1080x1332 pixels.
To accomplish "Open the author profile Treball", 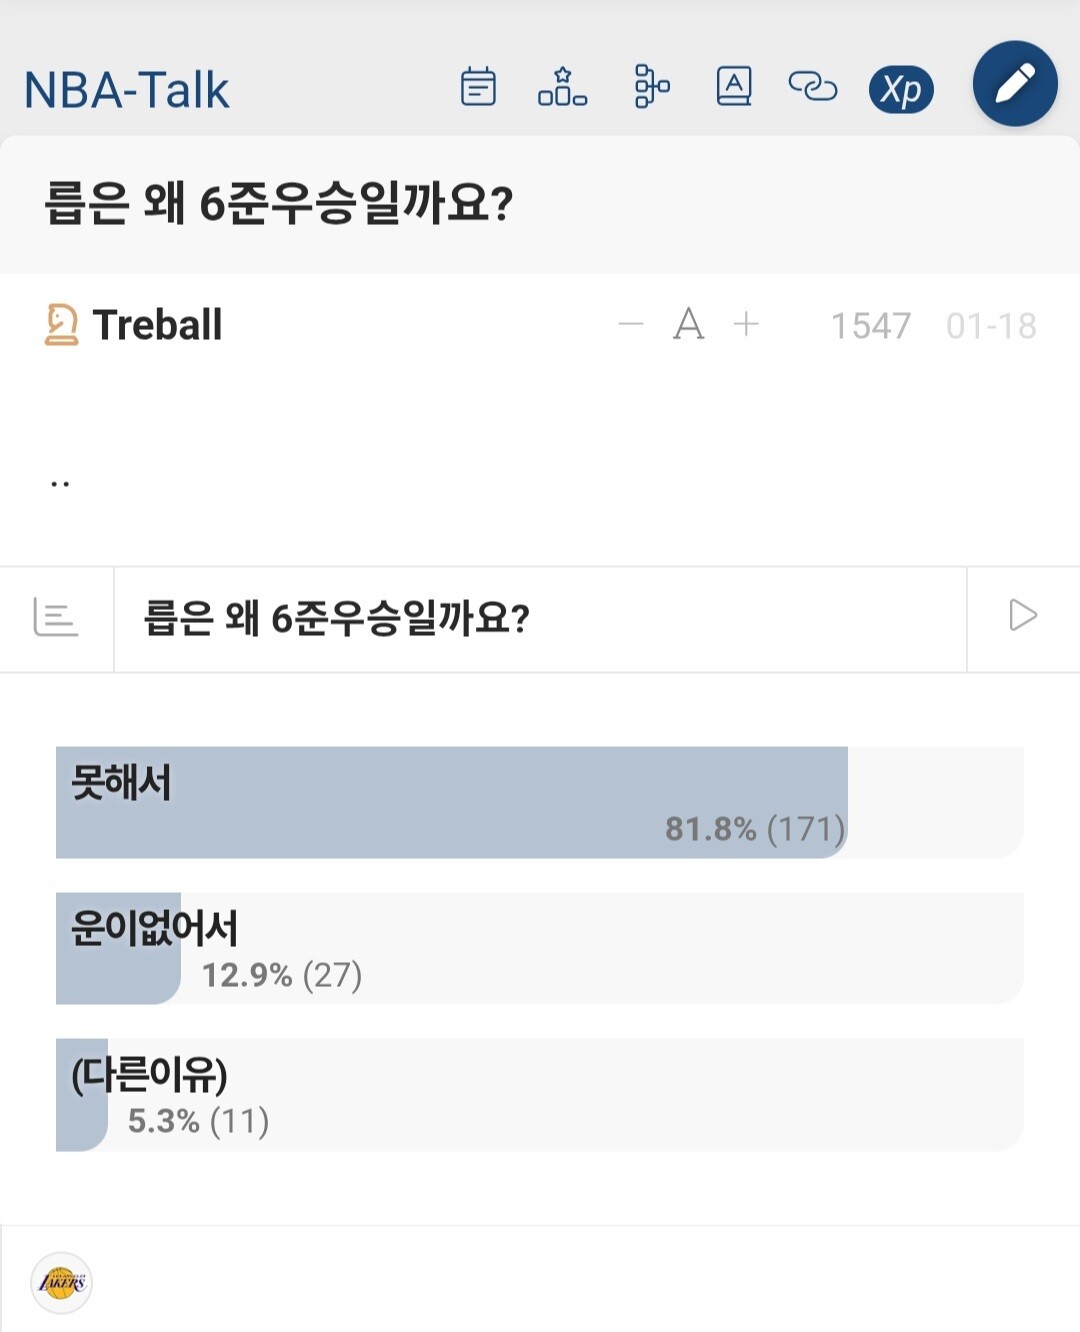I will coord(157,325).
